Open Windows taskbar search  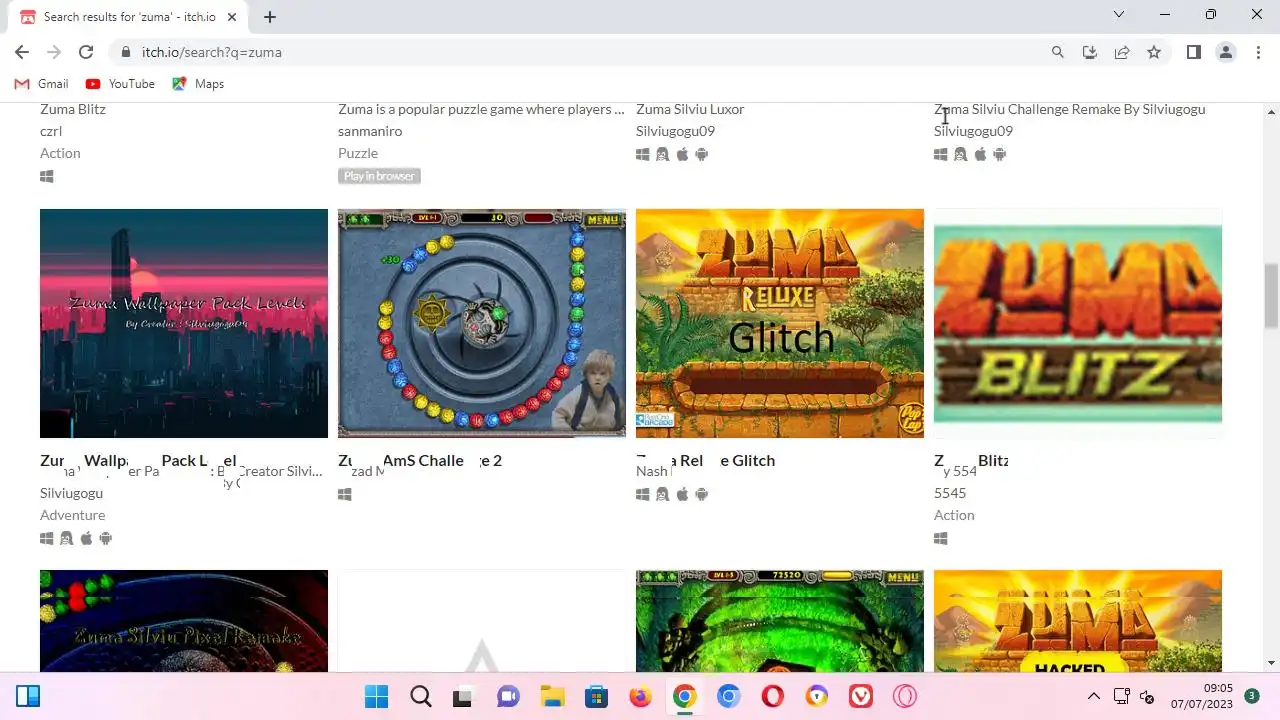pos(420,696)
